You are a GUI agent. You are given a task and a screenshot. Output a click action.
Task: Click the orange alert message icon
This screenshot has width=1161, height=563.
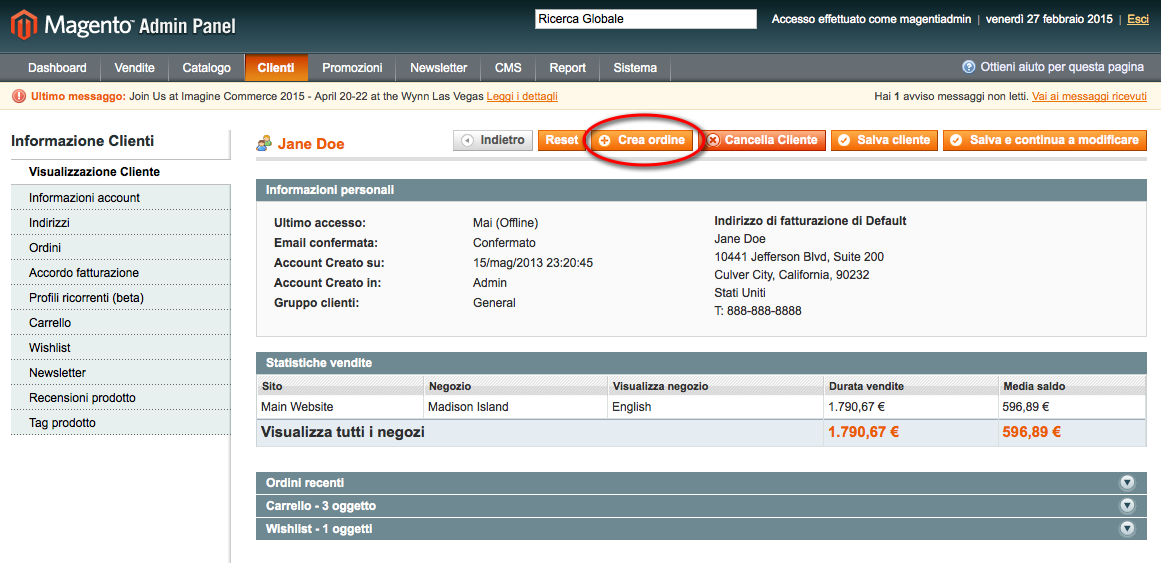tap(18, 97)
